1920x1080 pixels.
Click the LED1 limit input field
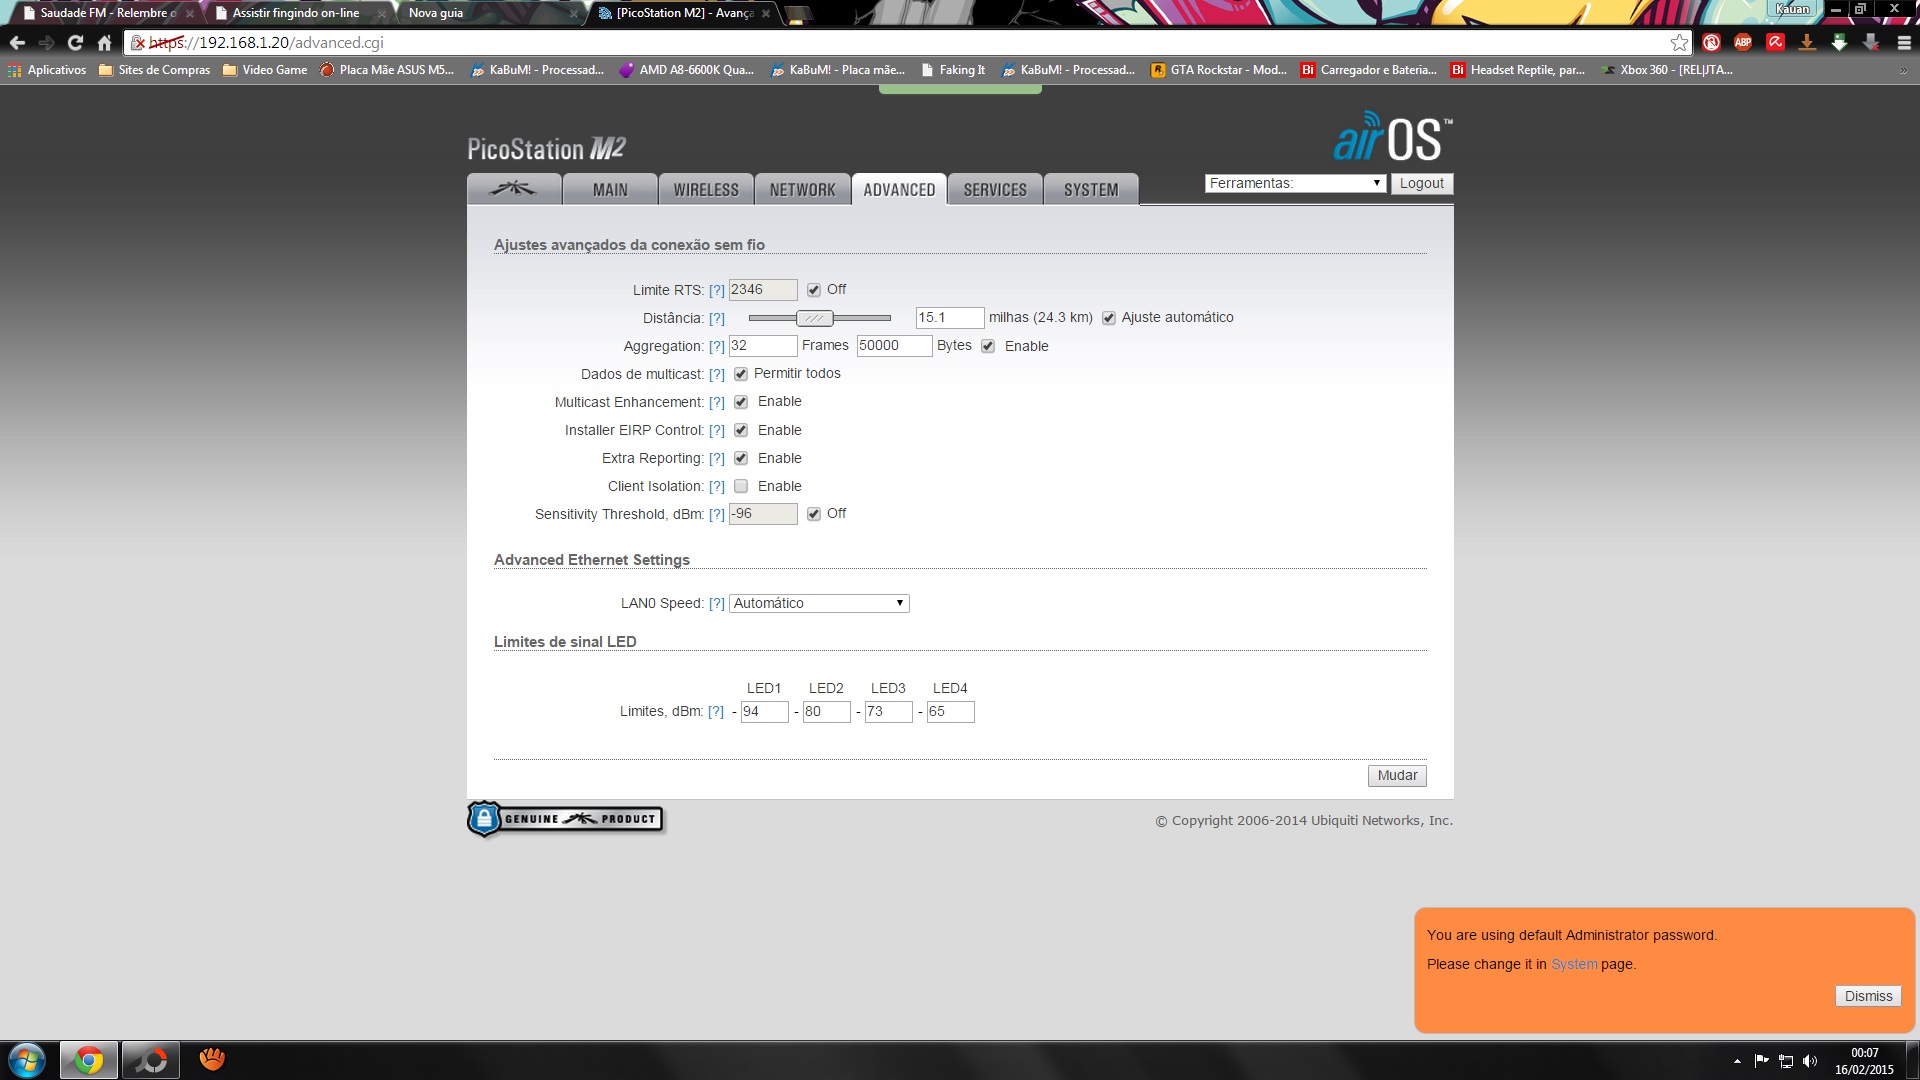coord(763,712)
